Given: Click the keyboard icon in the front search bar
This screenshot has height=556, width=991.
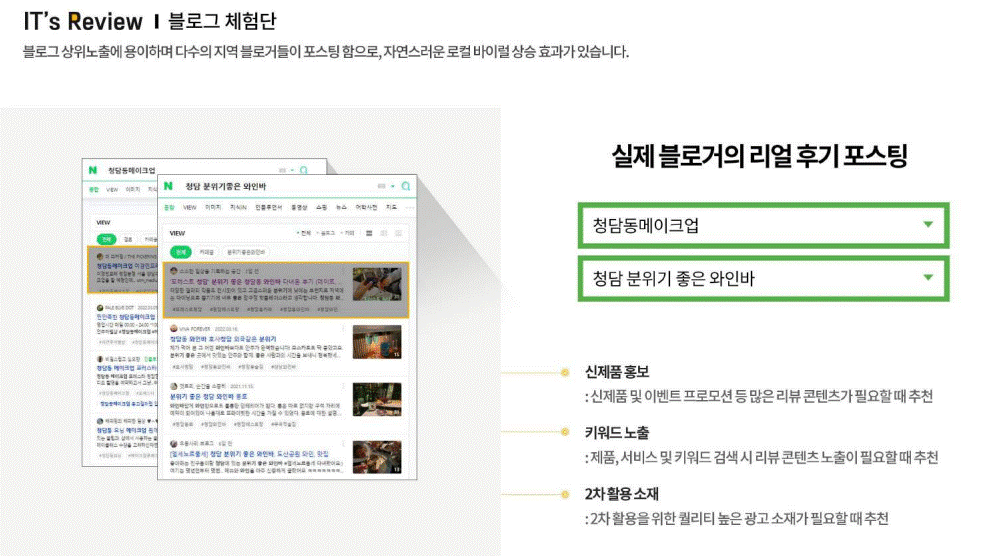Looking at the screenshot, I should (382, 187).
